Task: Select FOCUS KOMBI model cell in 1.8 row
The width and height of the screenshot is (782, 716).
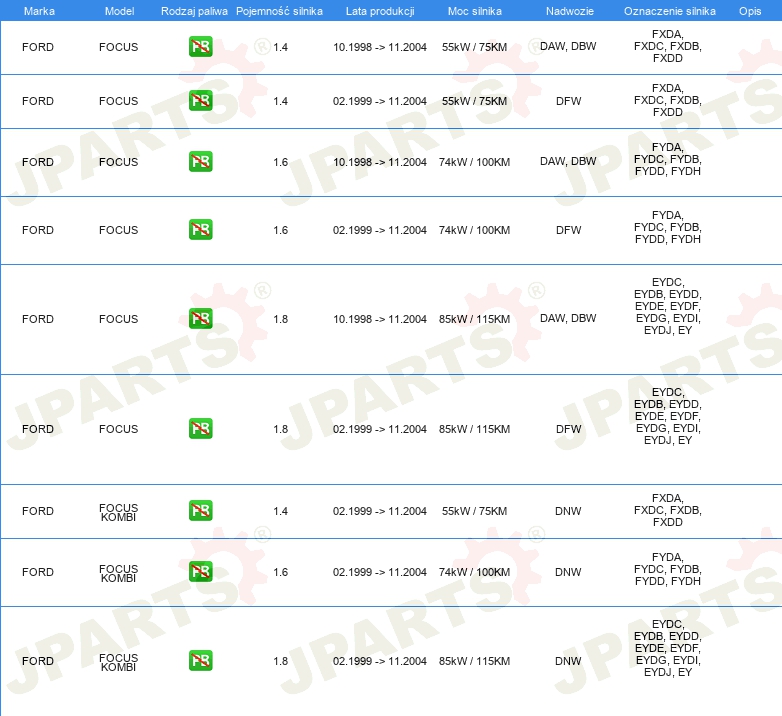Action: pyautogui.click(x=118, y=662)
